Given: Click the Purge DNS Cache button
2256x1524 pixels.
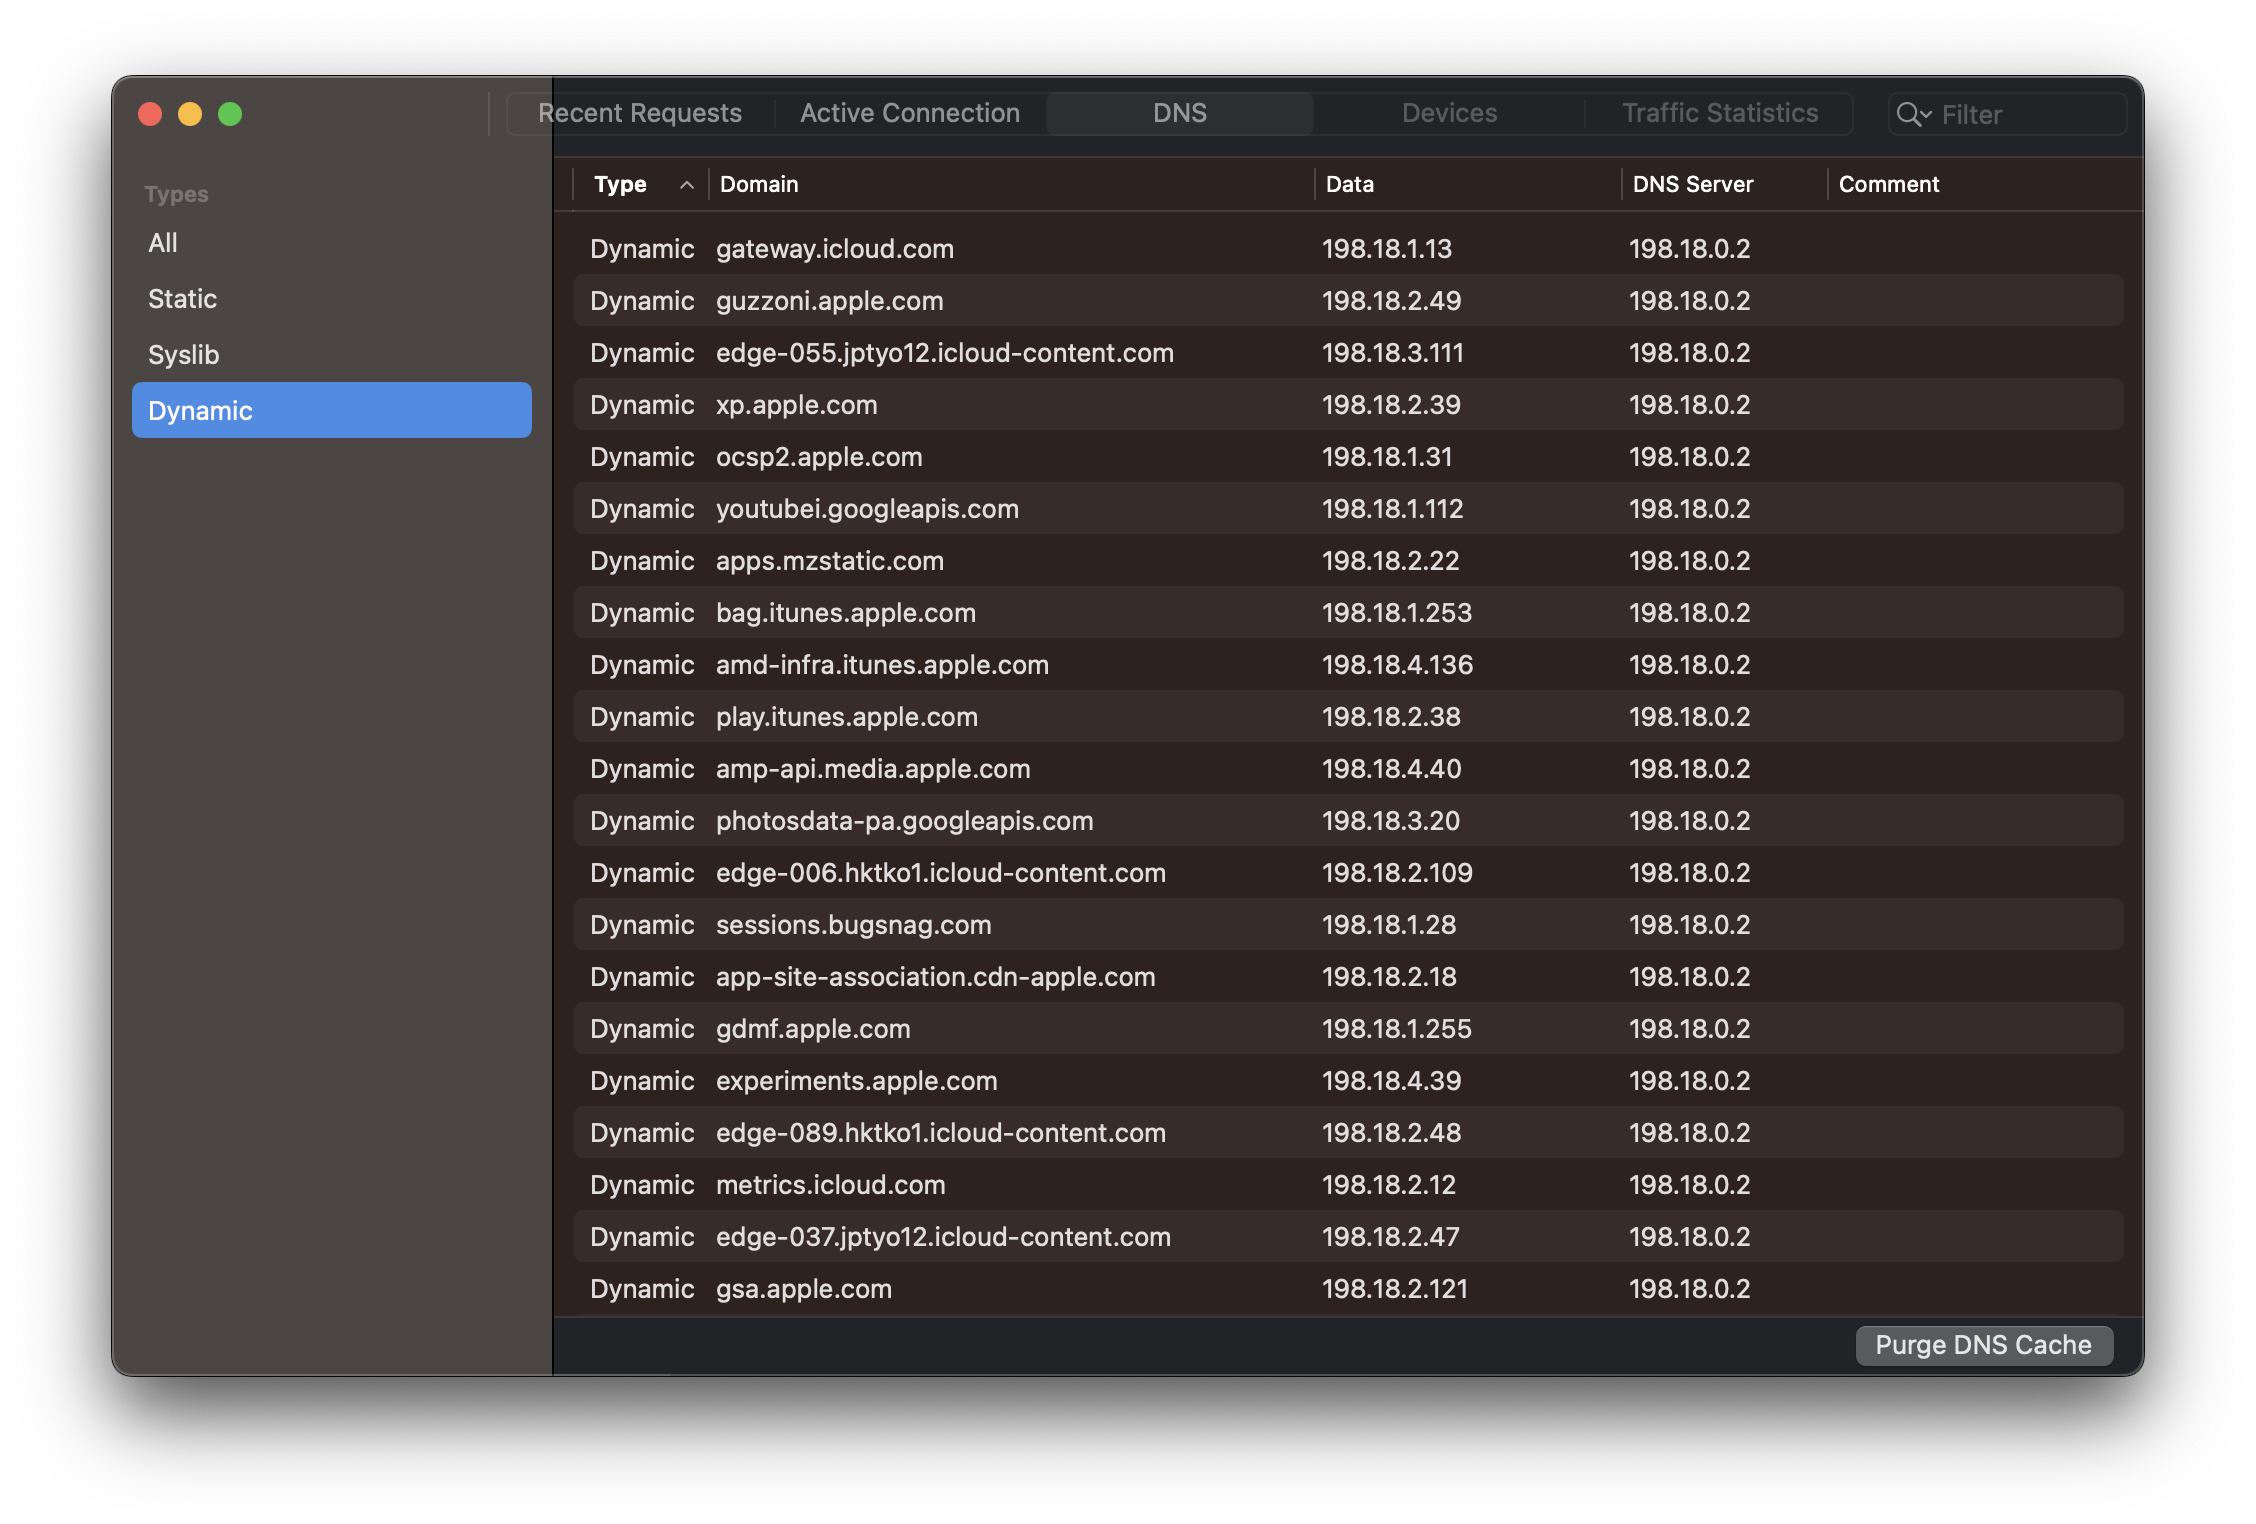Looking at the screenshot, I should point(1983,1345).
